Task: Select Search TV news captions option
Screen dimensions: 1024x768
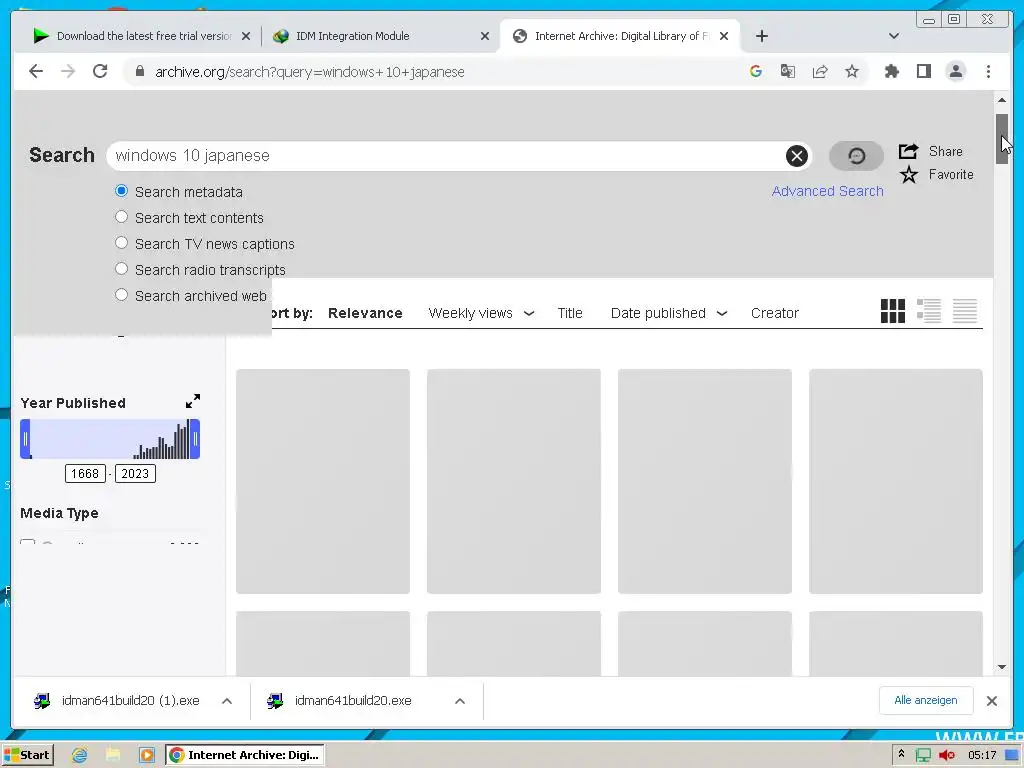Action: coord(121,243)
